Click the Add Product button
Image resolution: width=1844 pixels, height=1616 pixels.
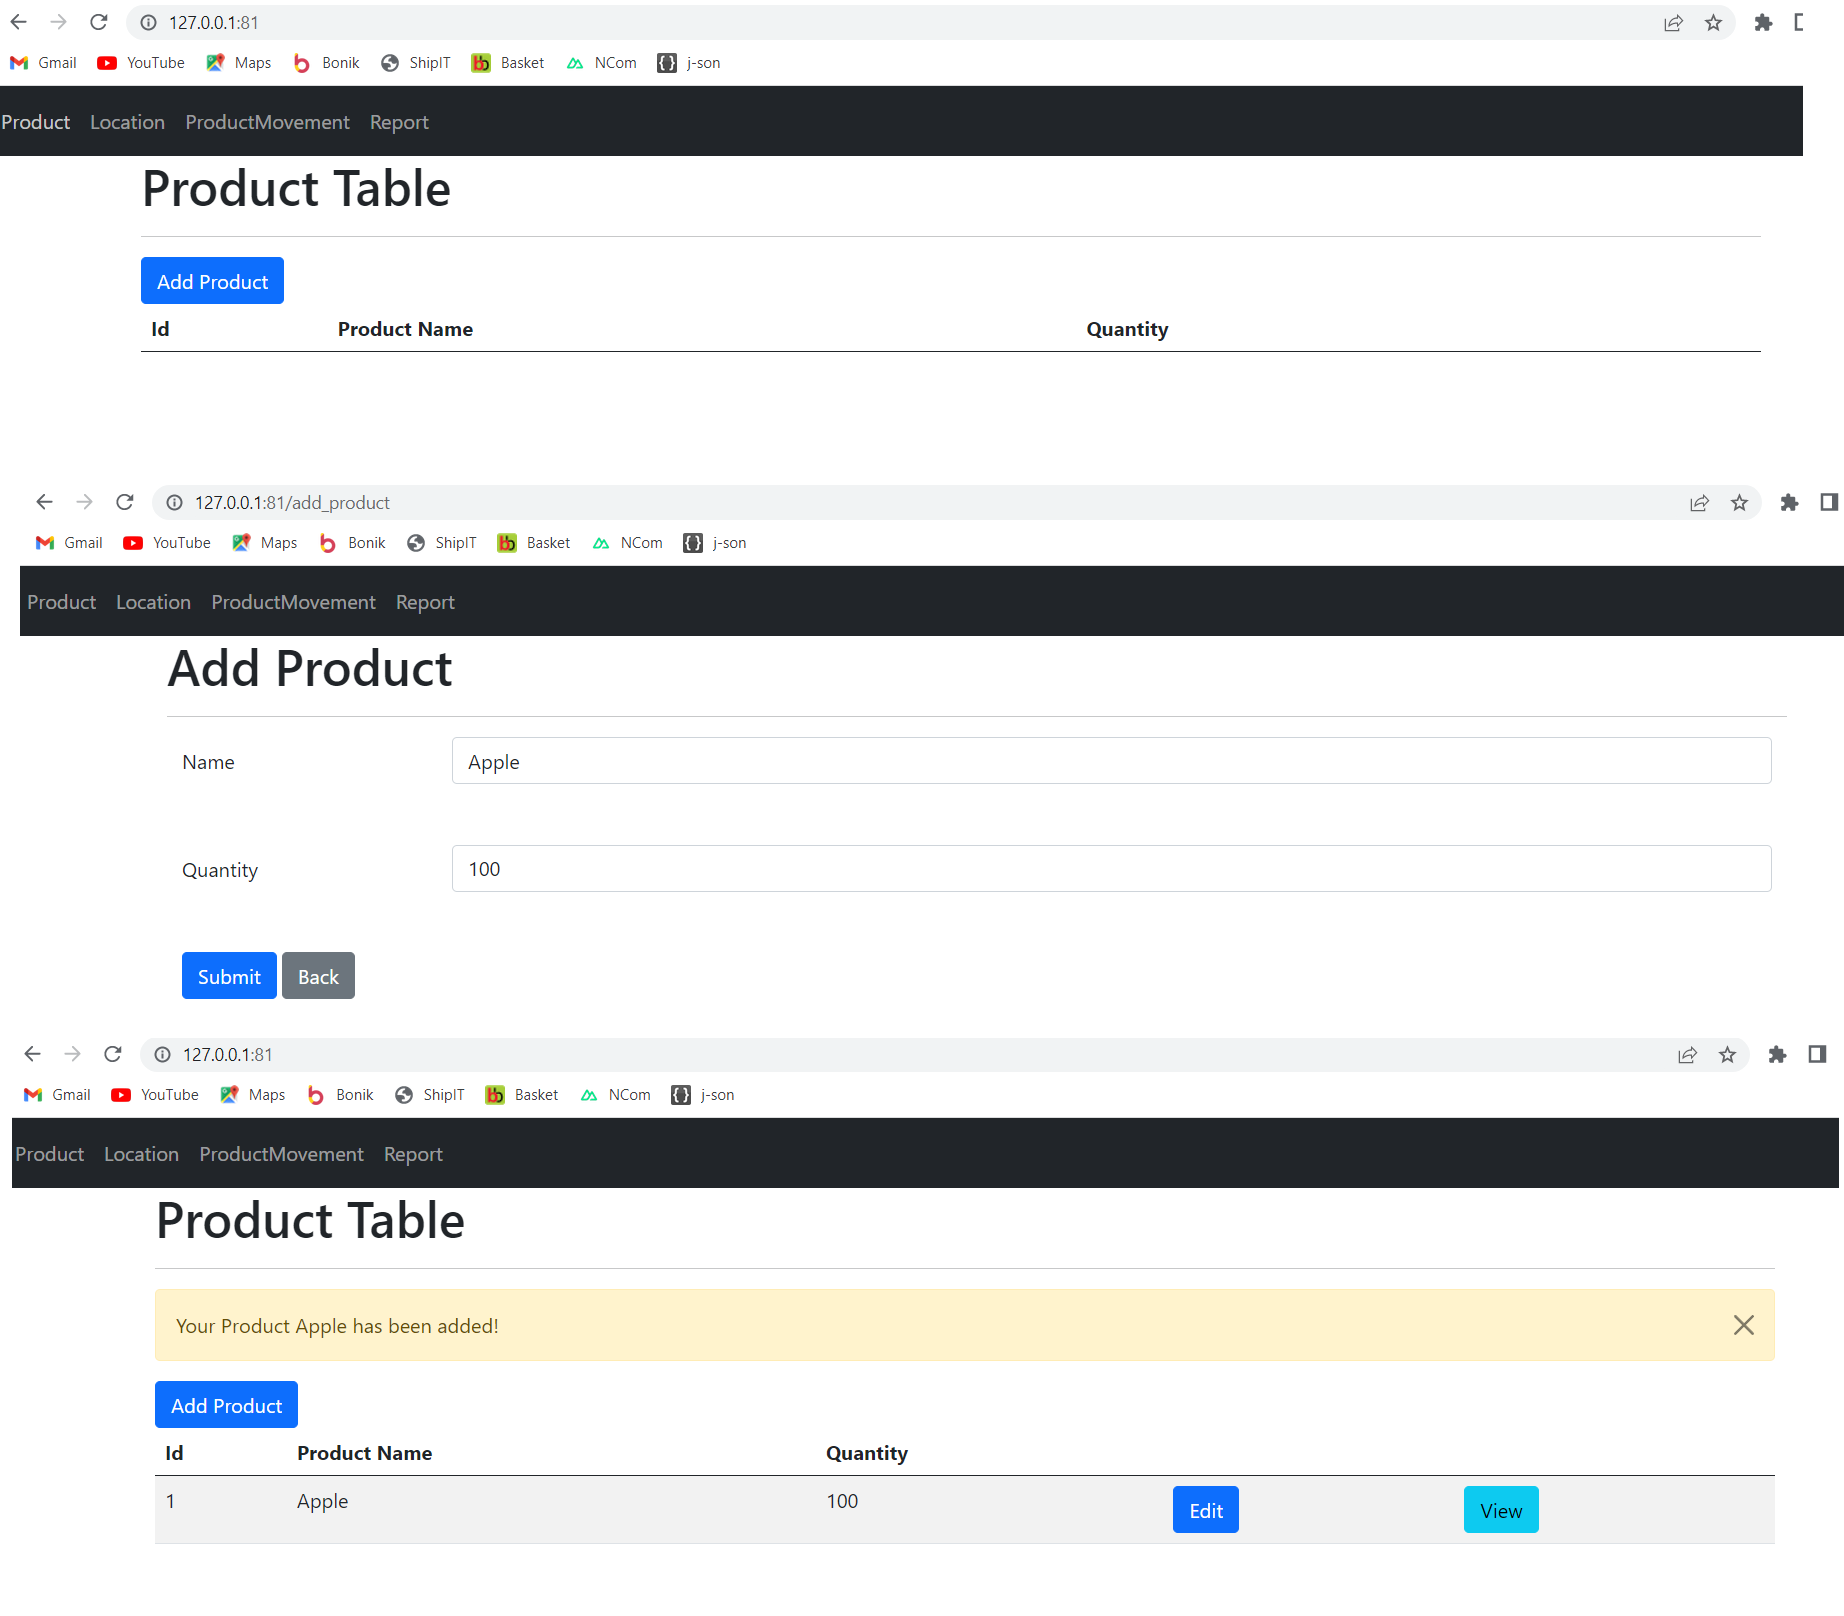(x=212, y=281)
